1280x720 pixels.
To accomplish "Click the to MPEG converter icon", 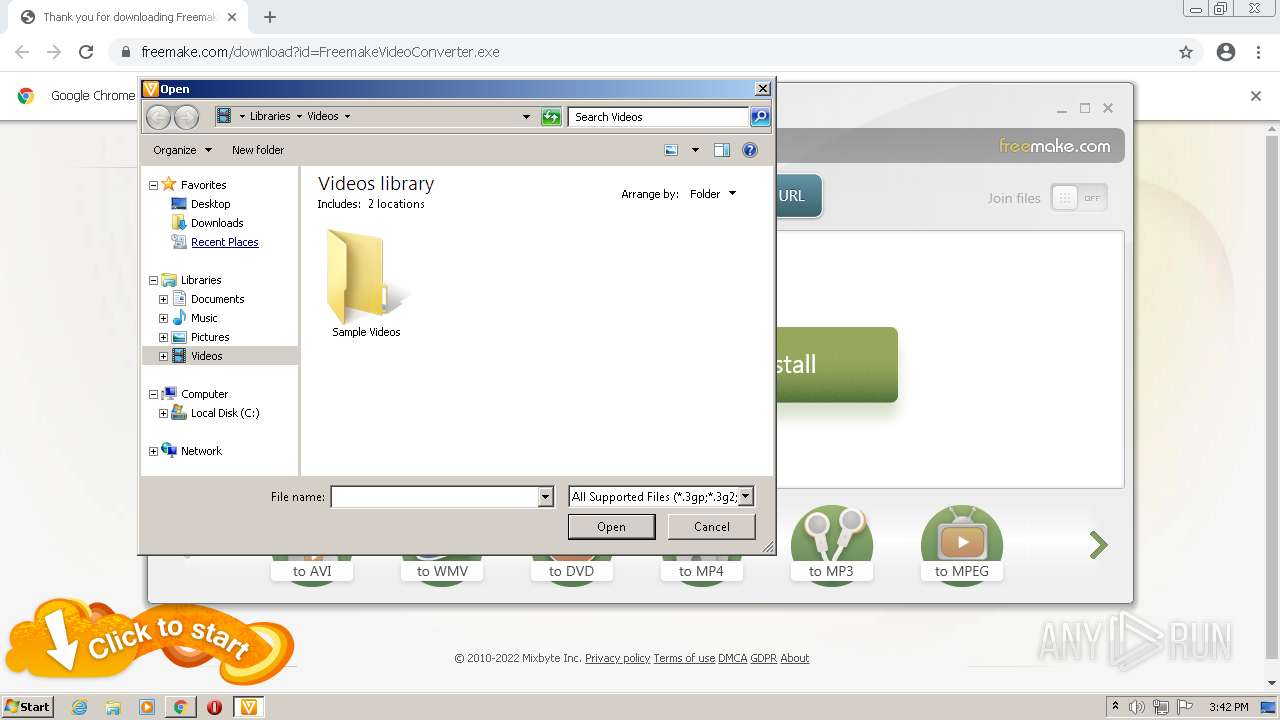I will coord(961,545).
